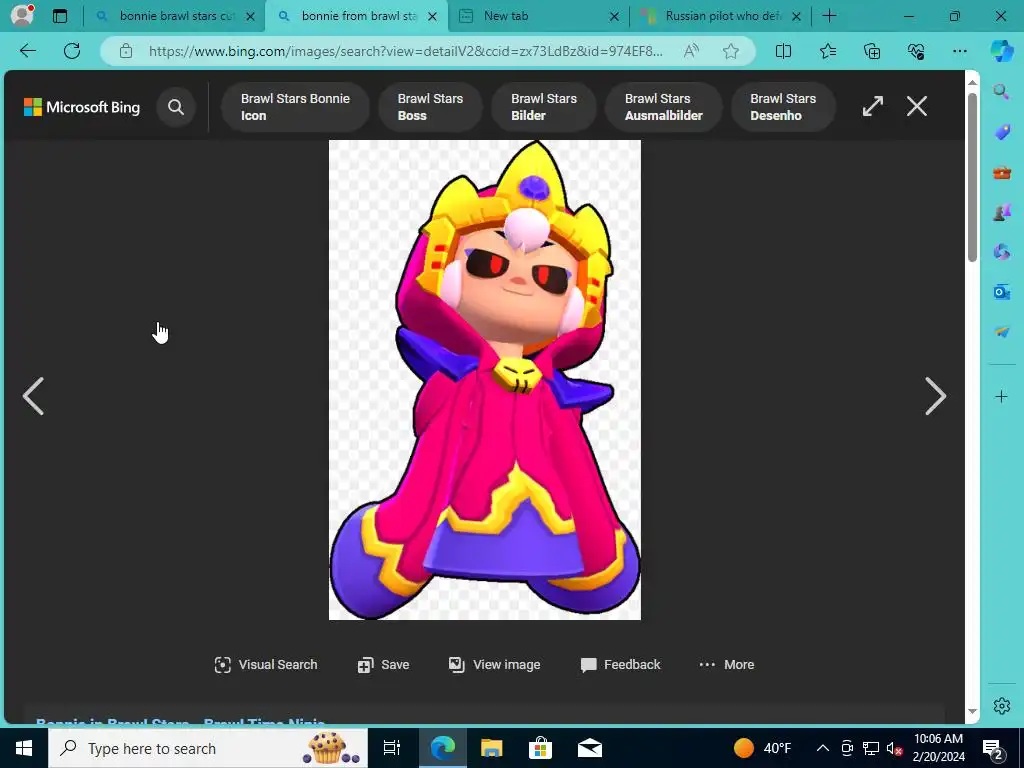Open split screen icon in toolbar
The width and height of the screenshot is (1024, 768).
tap(783, 51)
